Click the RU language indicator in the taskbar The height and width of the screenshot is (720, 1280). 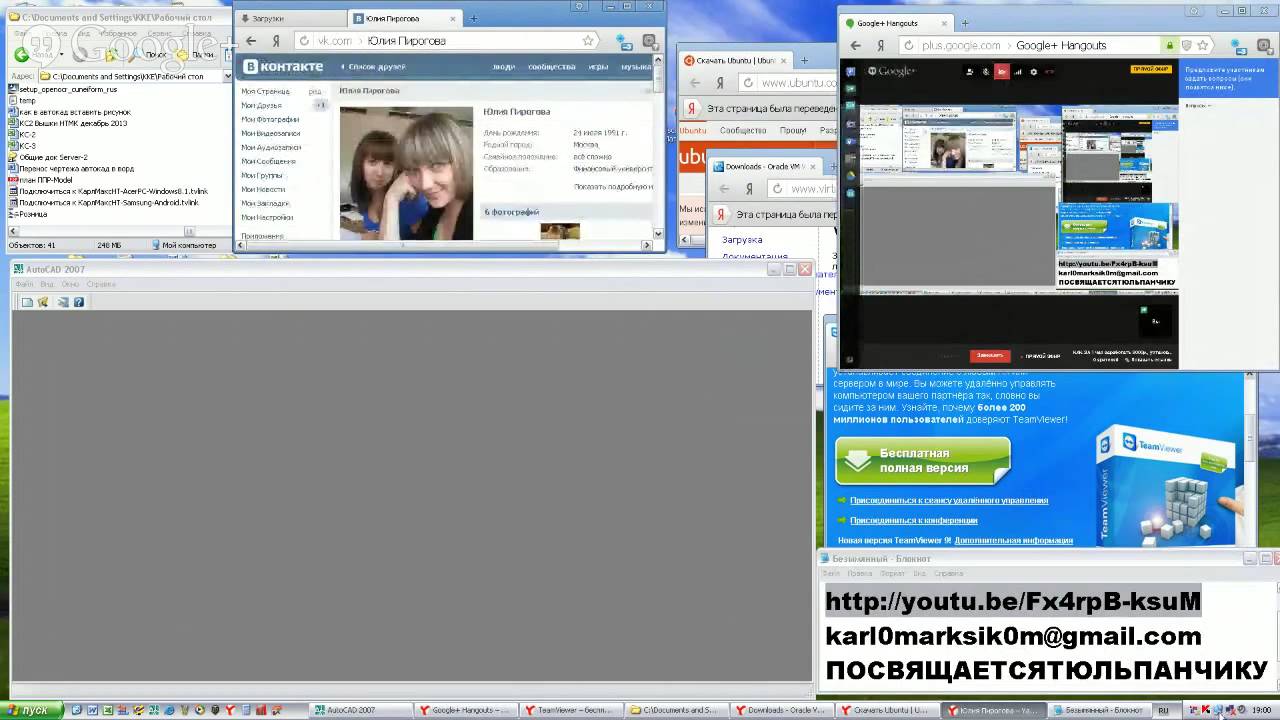coord(1164,710)
